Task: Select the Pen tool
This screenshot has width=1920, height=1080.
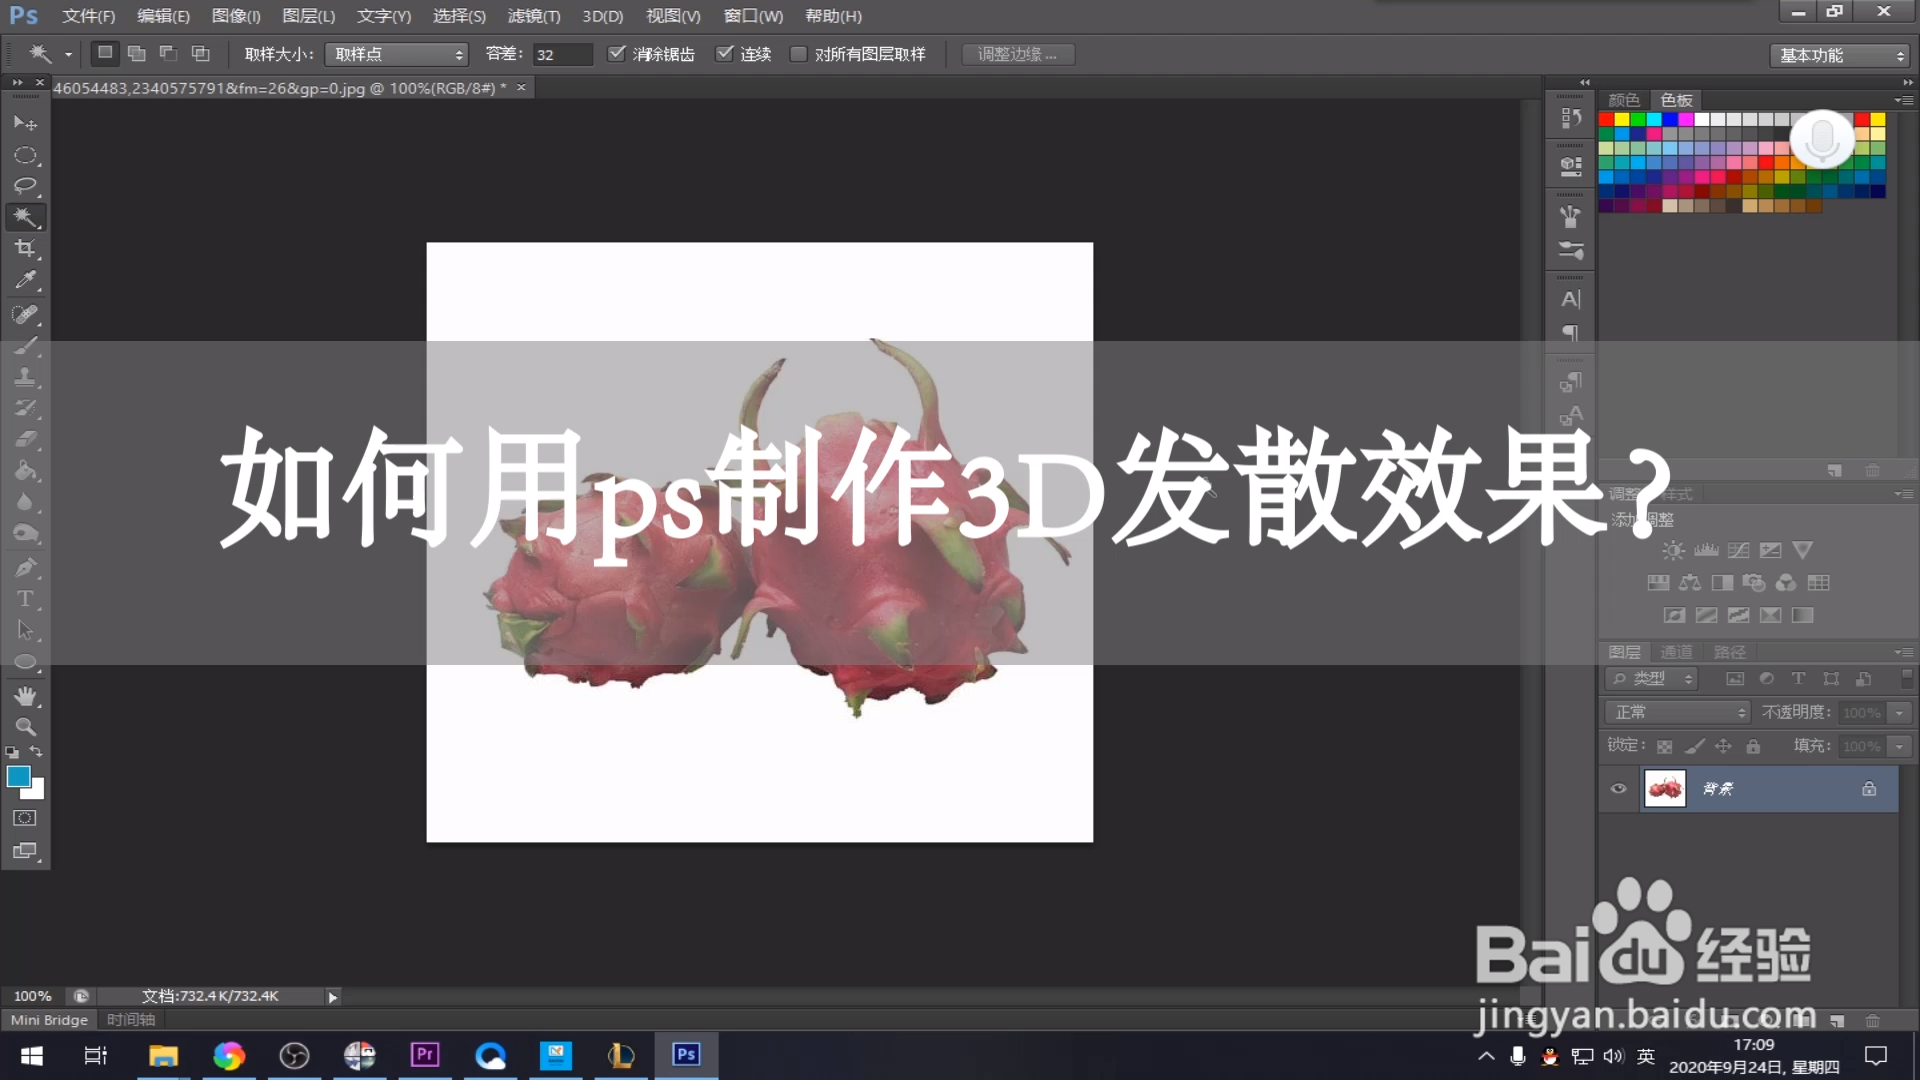Action: pos(25,568)
